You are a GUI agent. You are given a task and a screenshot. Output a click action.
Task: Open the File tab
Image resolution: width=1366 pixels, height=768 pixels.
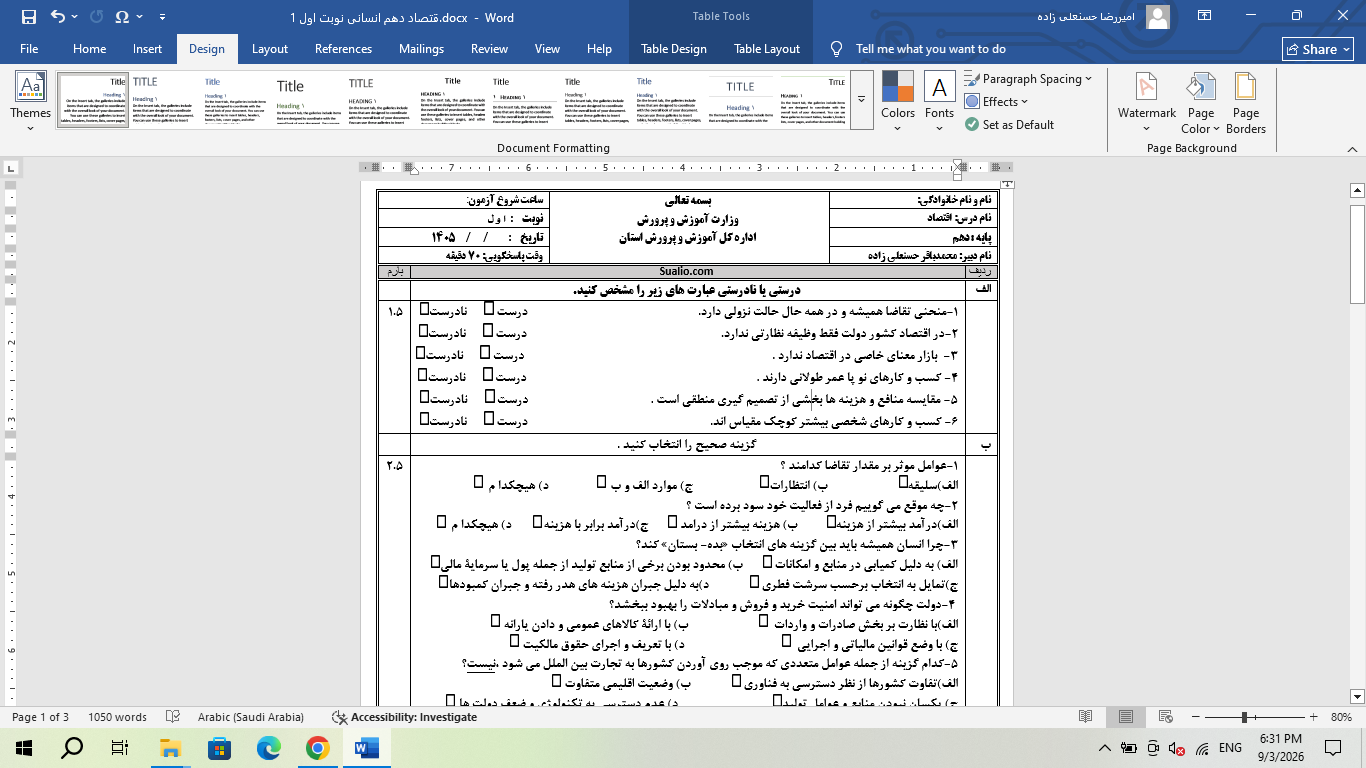[29, 49]
